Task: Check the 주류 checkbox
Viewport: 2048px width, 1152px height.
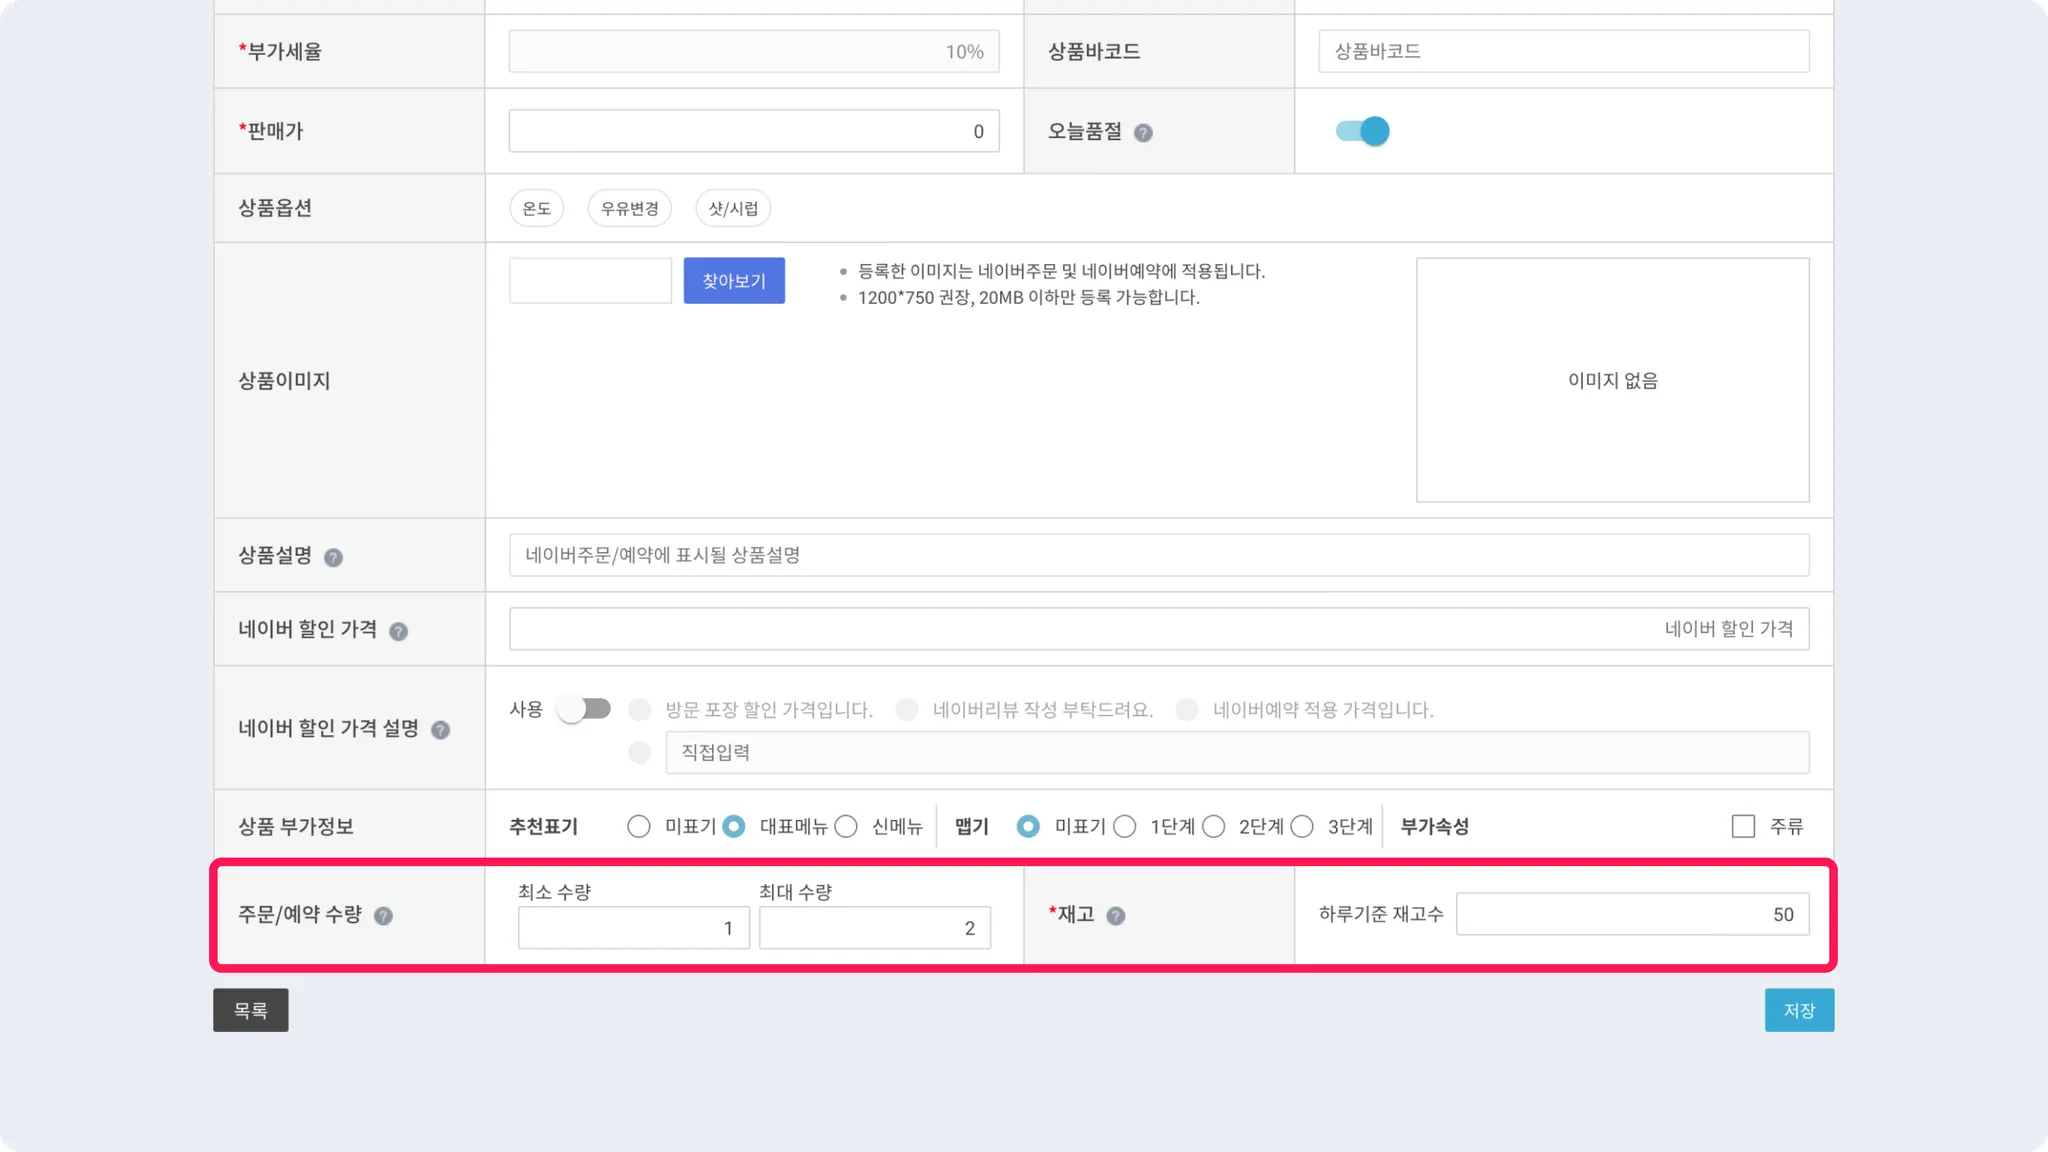Action: [1743, 826]
